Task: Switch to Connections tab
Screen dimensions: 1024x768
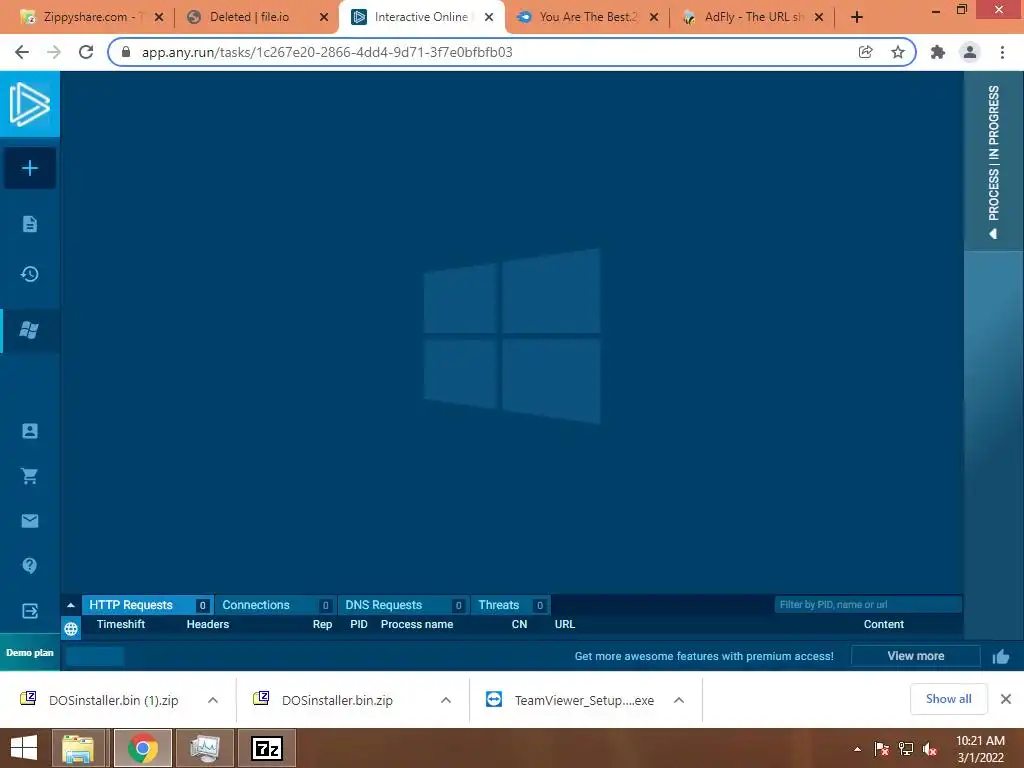Action: [276, 605]
